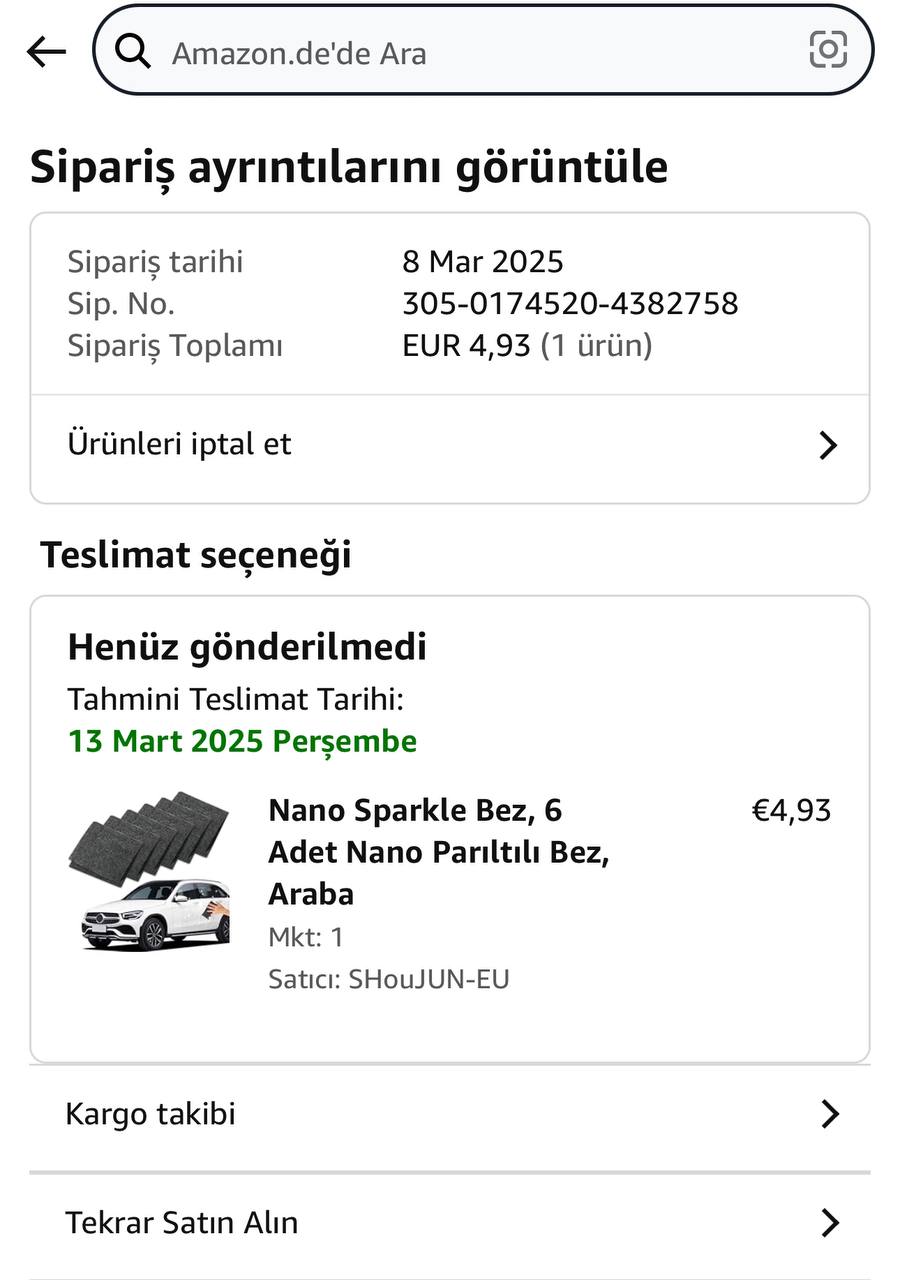
Task: Open the Ürünleri iptal et option
Action: [x=180, y=444]
